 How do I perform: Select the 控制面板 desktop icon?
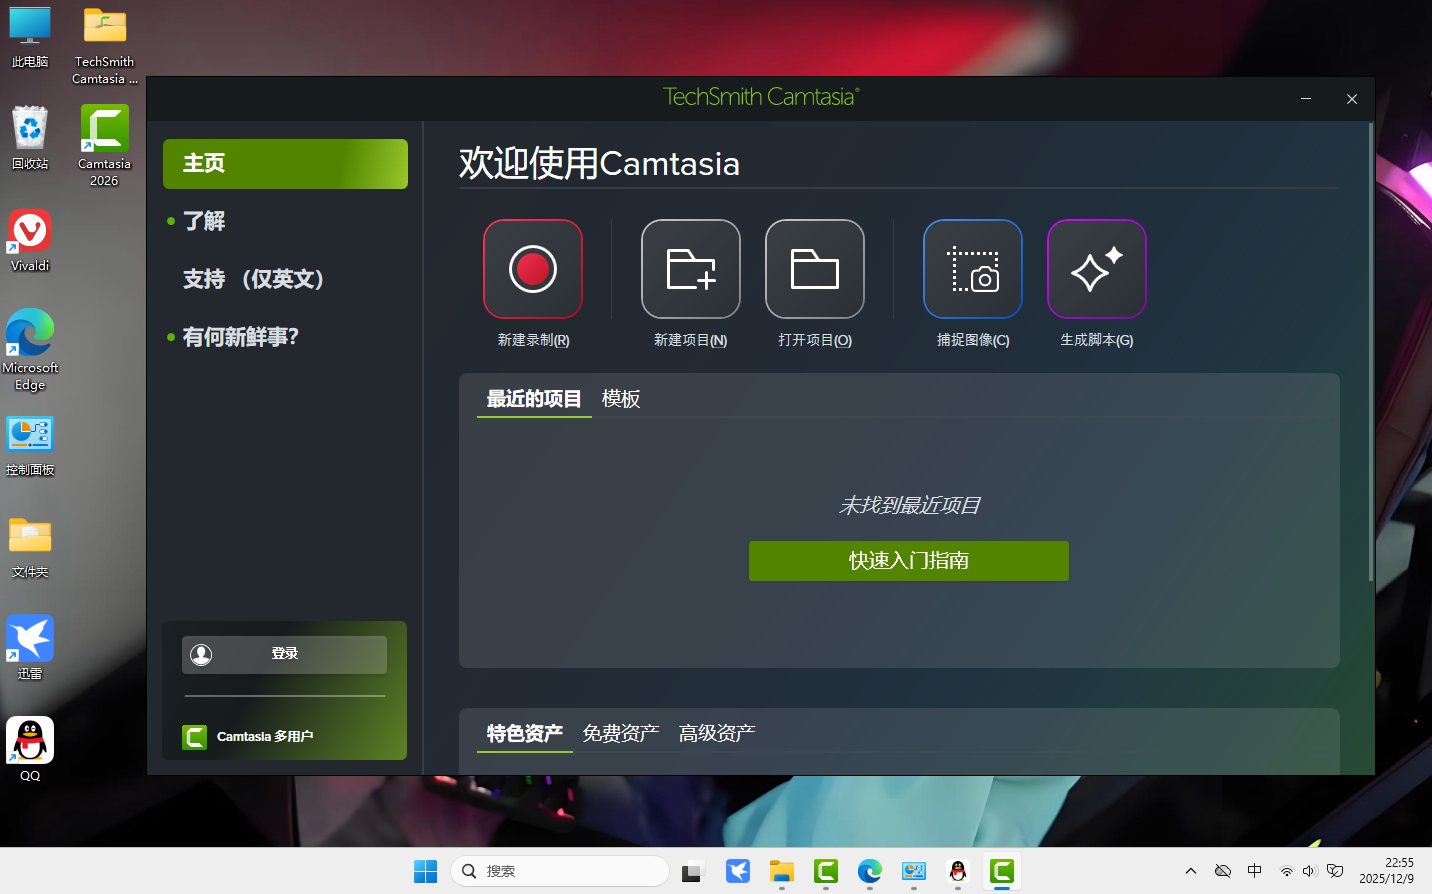pyautogui.click(x=30, y=445)
